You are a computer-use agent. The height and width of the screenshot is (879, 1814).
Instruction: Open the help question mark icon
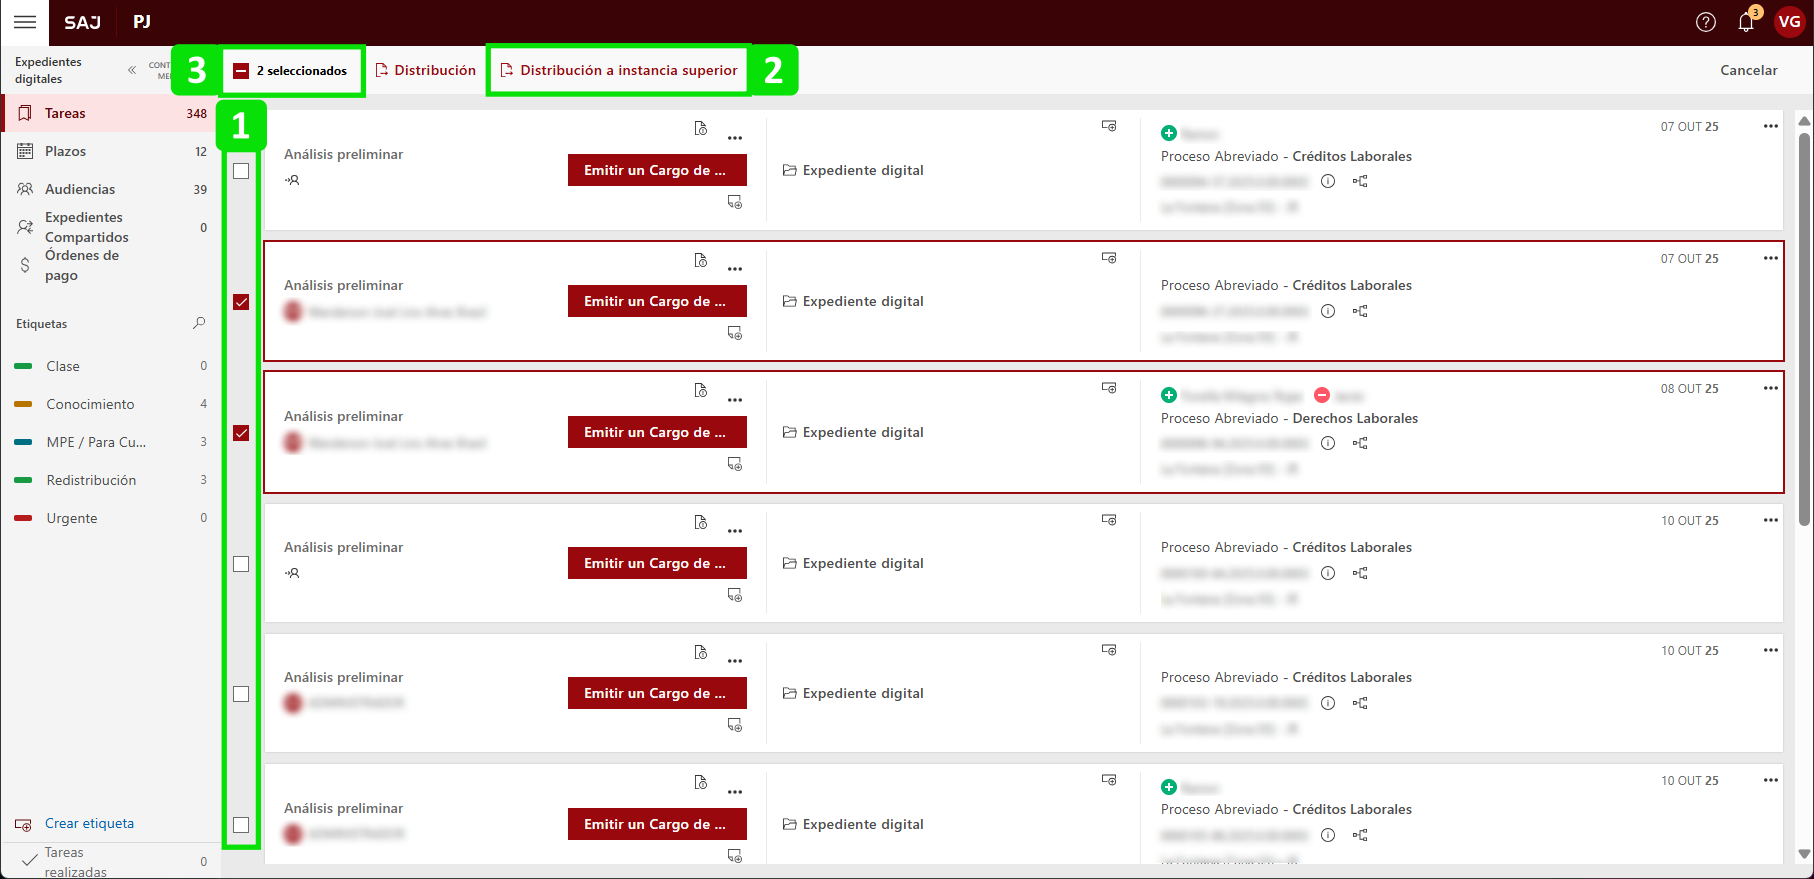1706,22
